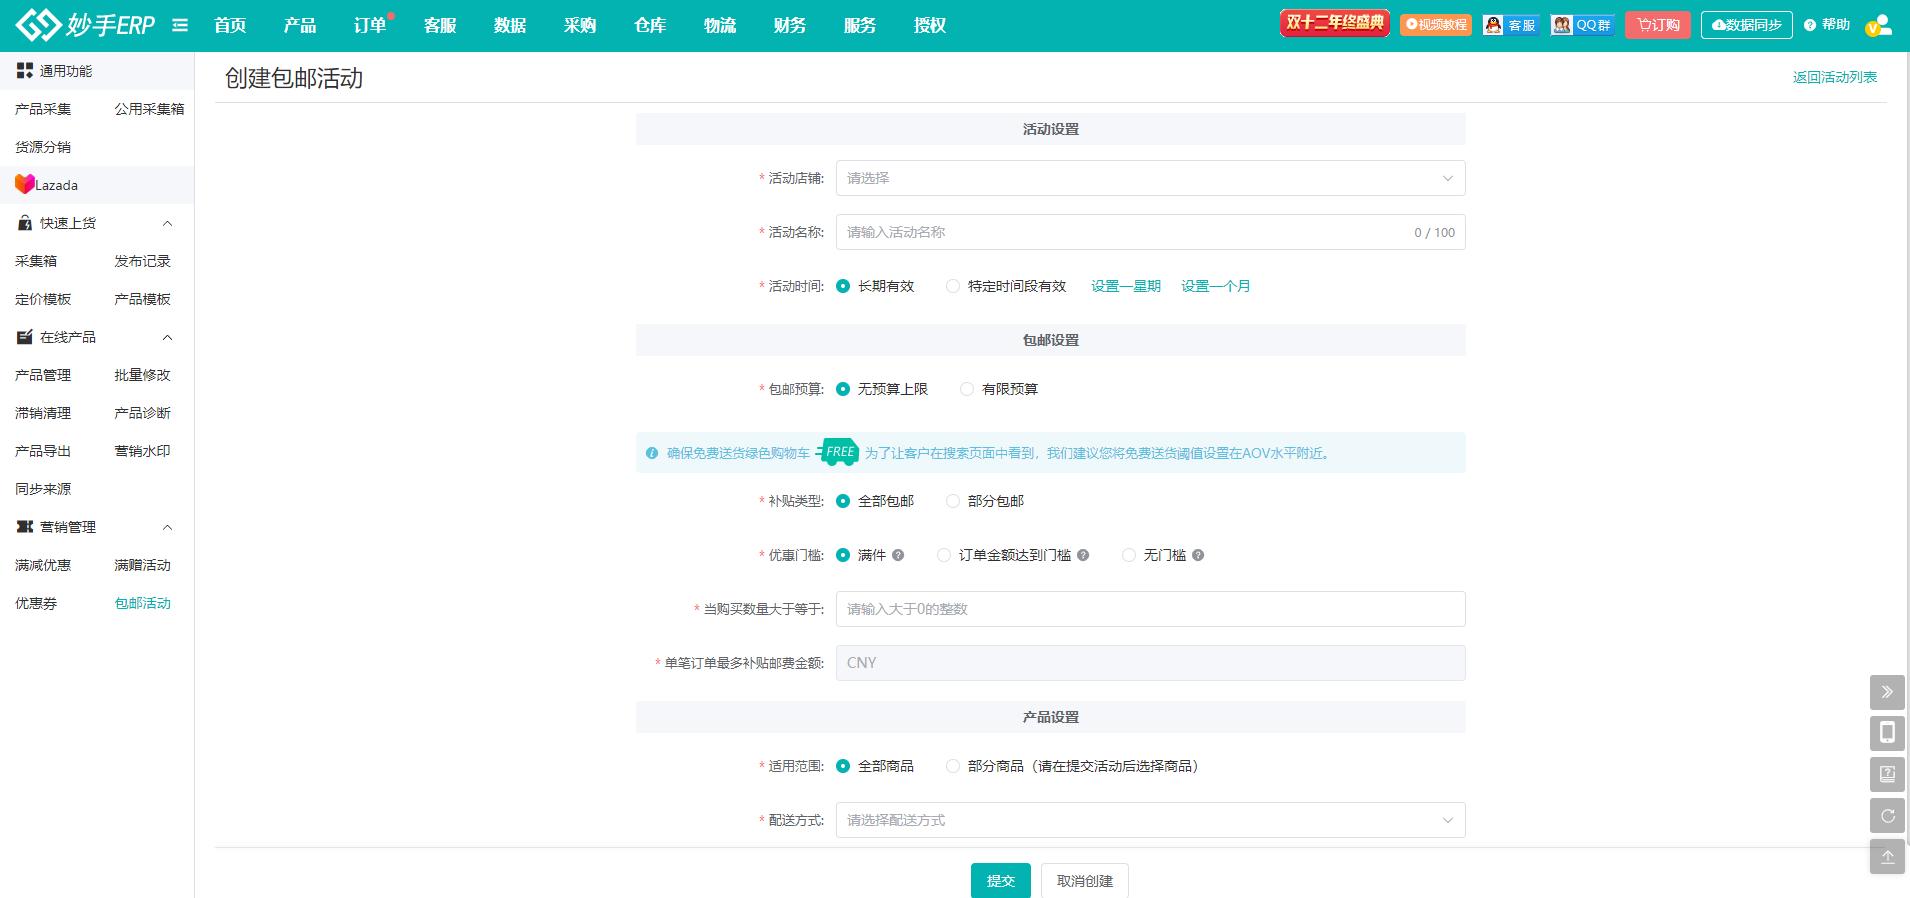Collapse floating toolbar with double-arrow icon
Viewport: 1910px width, 898px height.
[1887, 692]
